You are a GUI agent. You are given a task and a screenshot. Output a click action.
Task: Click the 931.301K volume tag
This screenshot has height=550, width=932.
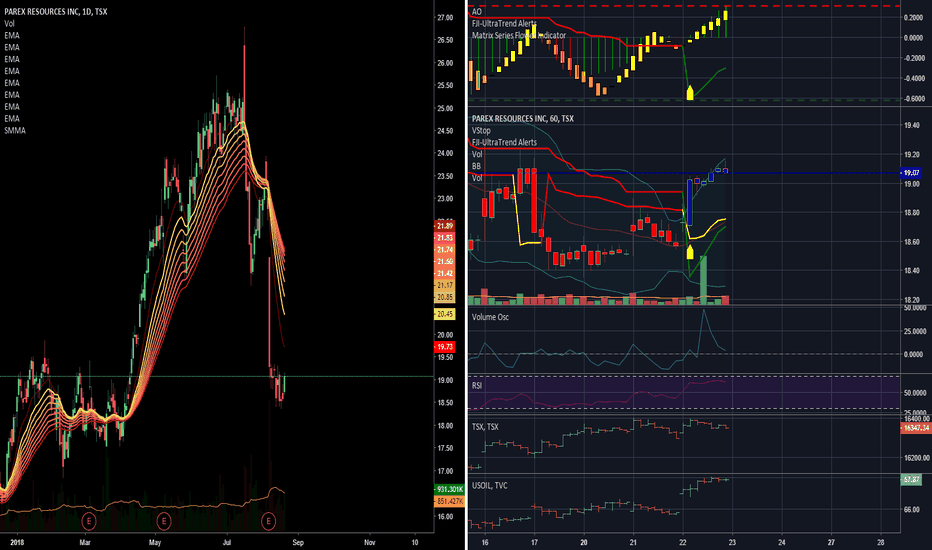(449, 489)
